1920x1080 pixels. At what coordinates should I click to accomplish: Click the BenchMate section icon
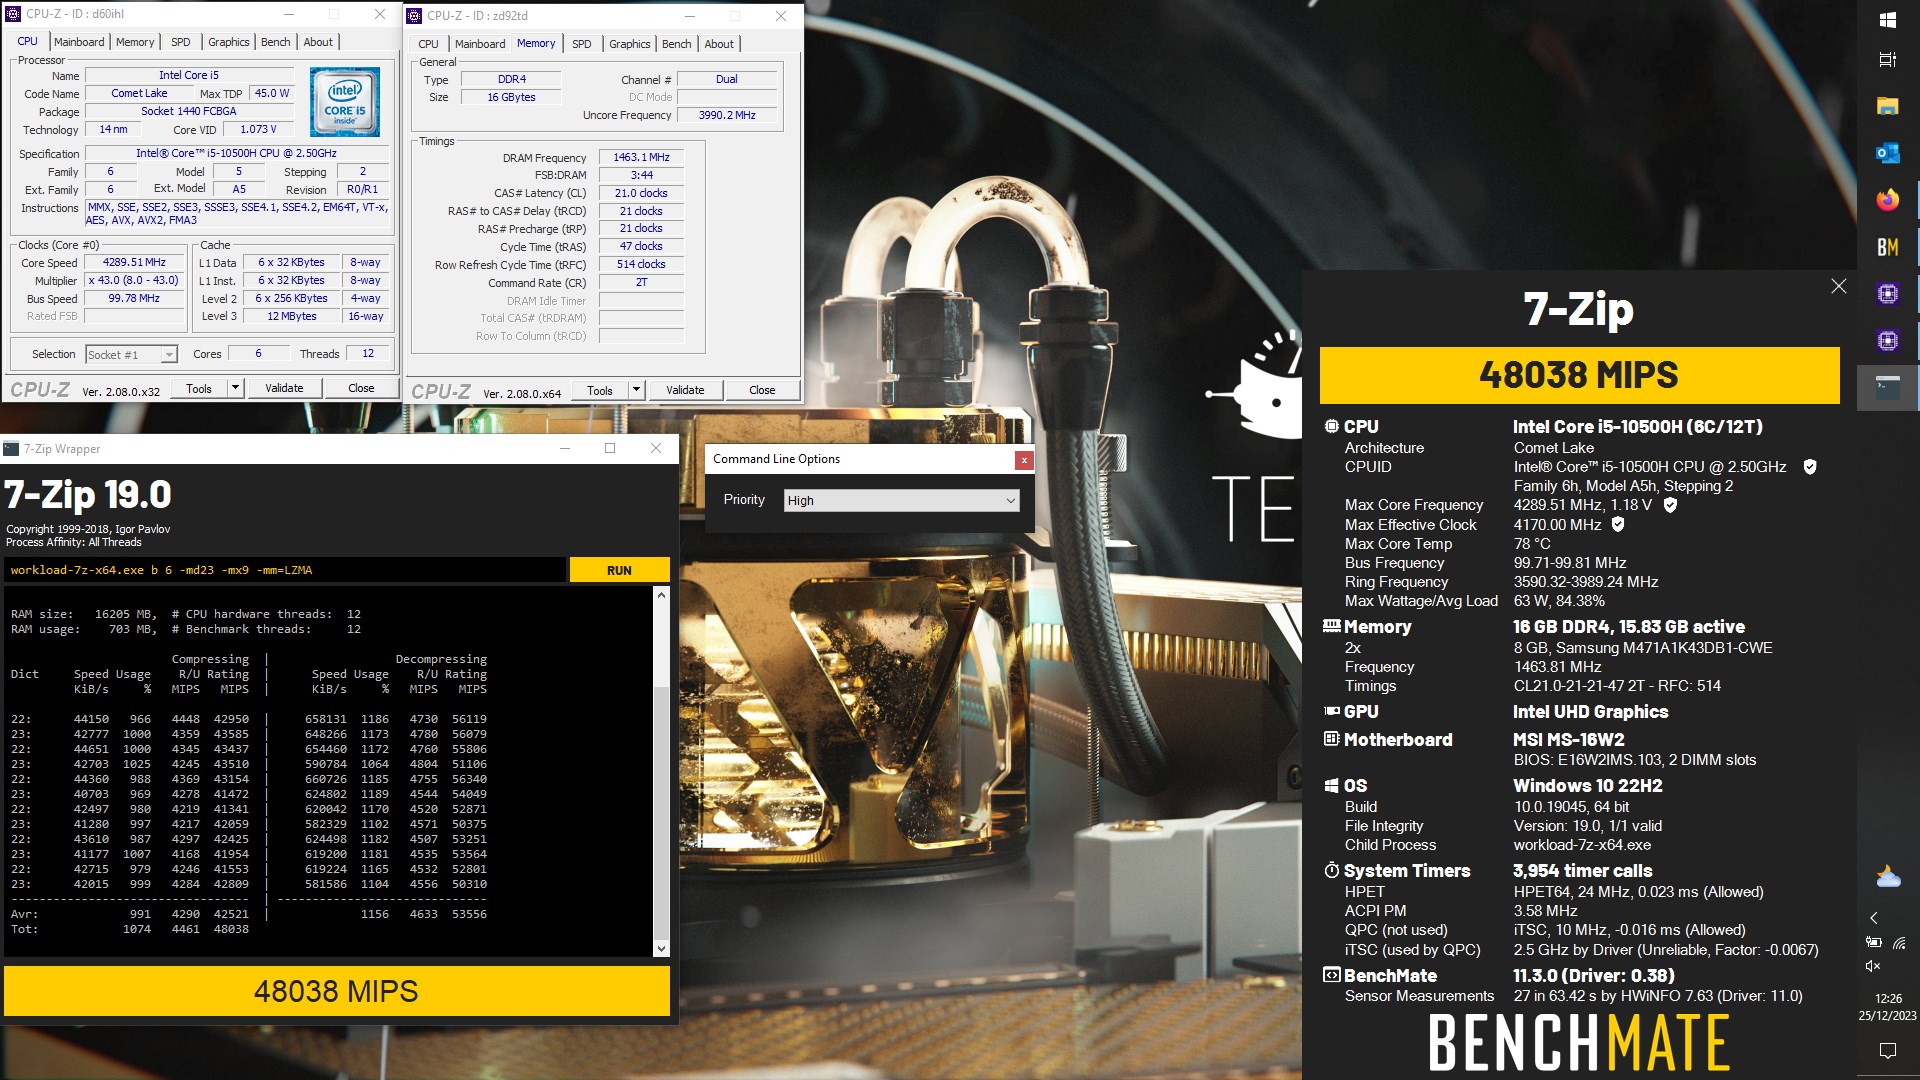click(1331, 975)
